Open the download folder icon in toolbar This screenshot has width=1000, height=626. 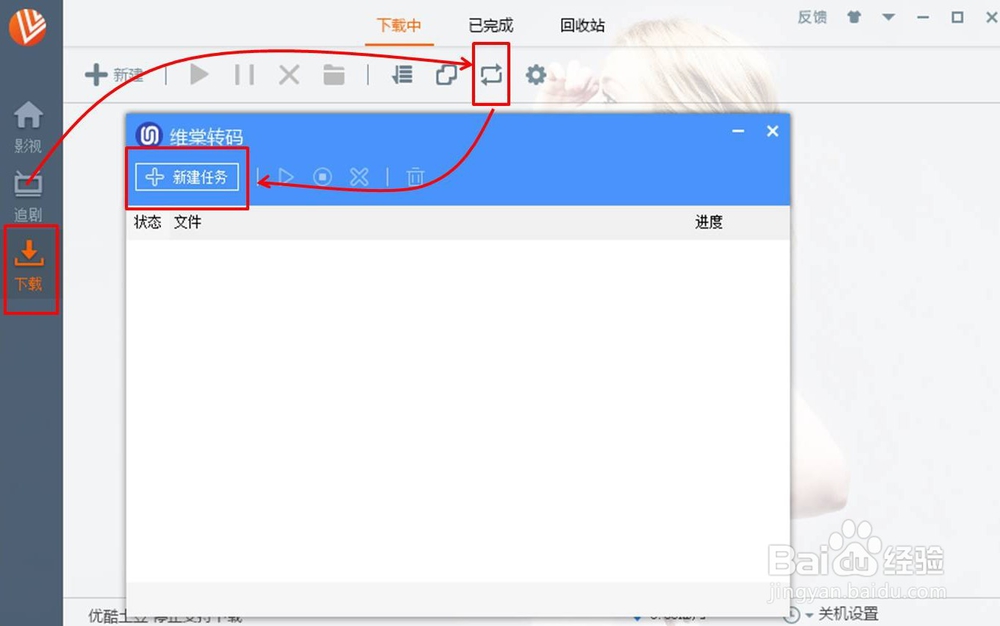[x=334, y=74]
